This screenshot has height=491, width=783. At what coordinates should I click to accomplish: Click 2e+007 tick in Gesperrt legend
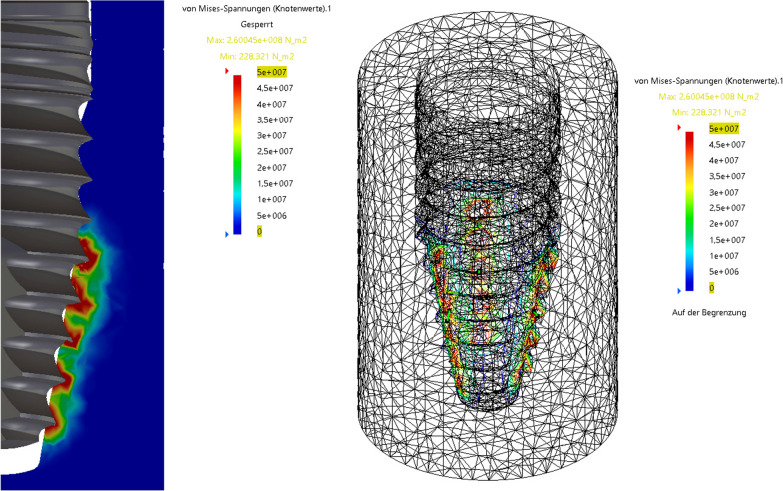click(x=272, y=168)
